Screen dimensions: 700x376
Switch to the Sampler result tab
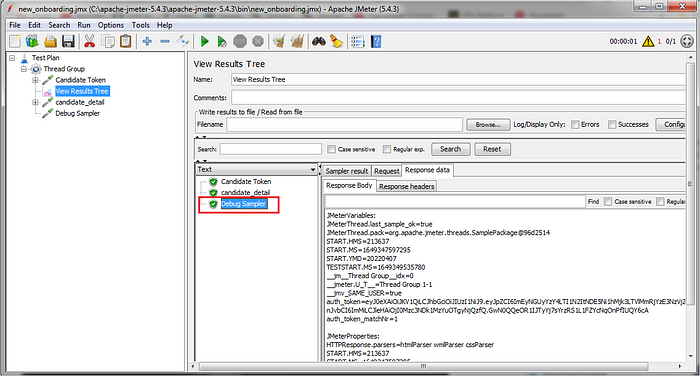pos(347,171)
